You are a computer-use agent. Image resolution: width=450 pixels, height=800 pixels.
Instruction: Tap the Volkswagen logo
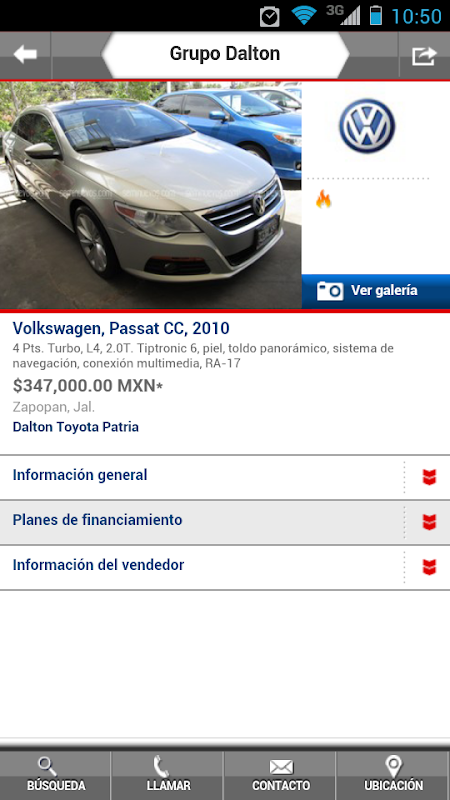[367, 126]
